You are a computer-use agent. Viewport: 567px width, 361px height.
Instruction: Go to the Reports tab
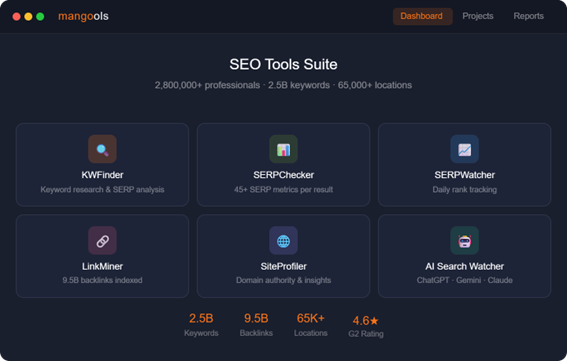pos(528,16)
